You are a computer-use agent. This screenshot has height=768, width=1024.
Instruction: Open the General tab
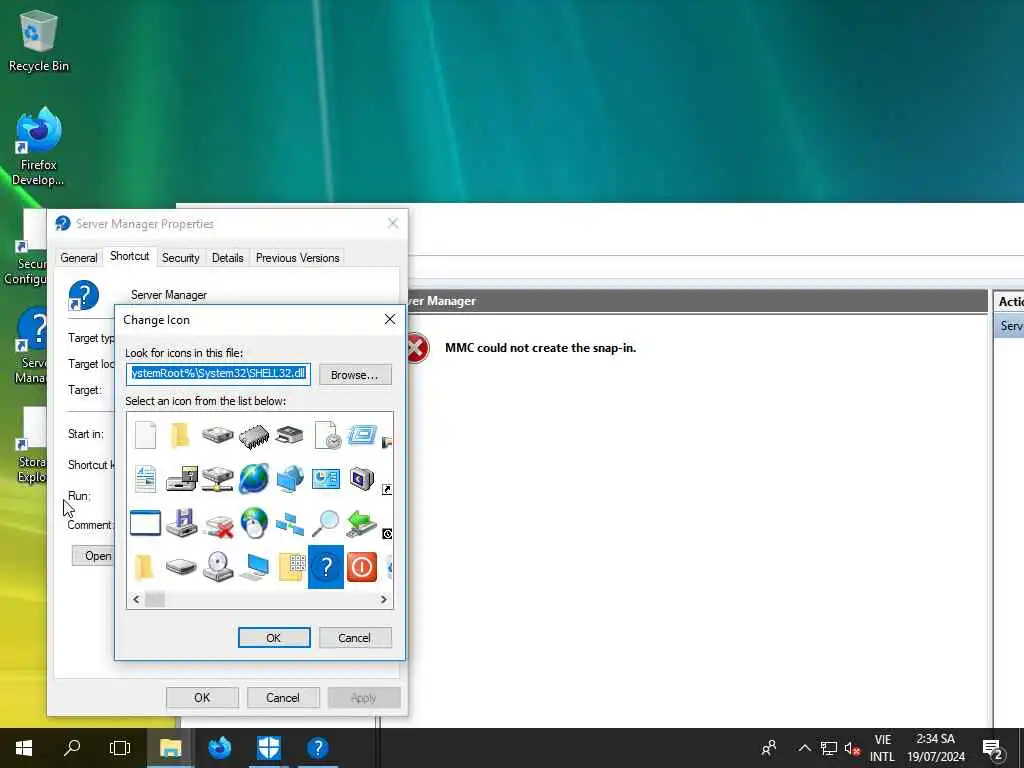(78, 258)
